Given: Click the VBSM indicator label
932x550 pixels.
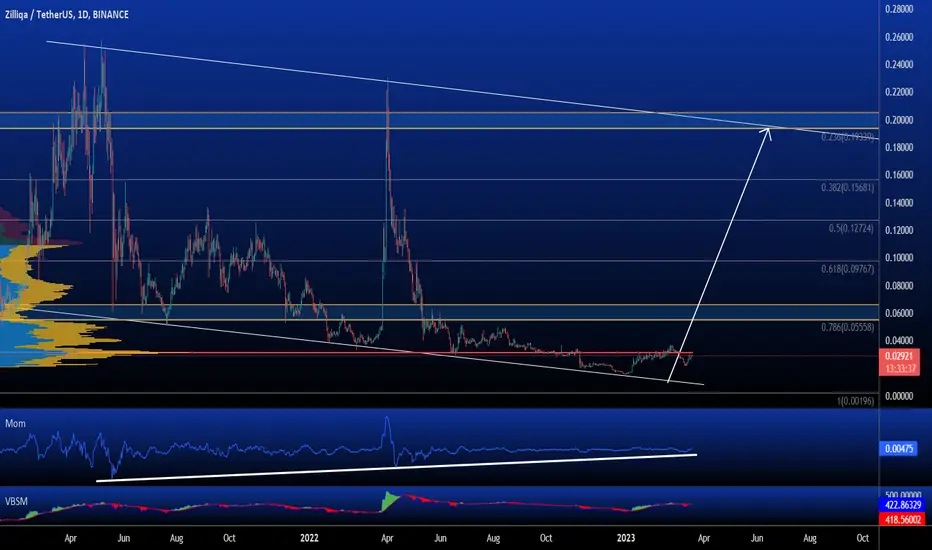Looking at the screenshot, I should pos(16,501).
